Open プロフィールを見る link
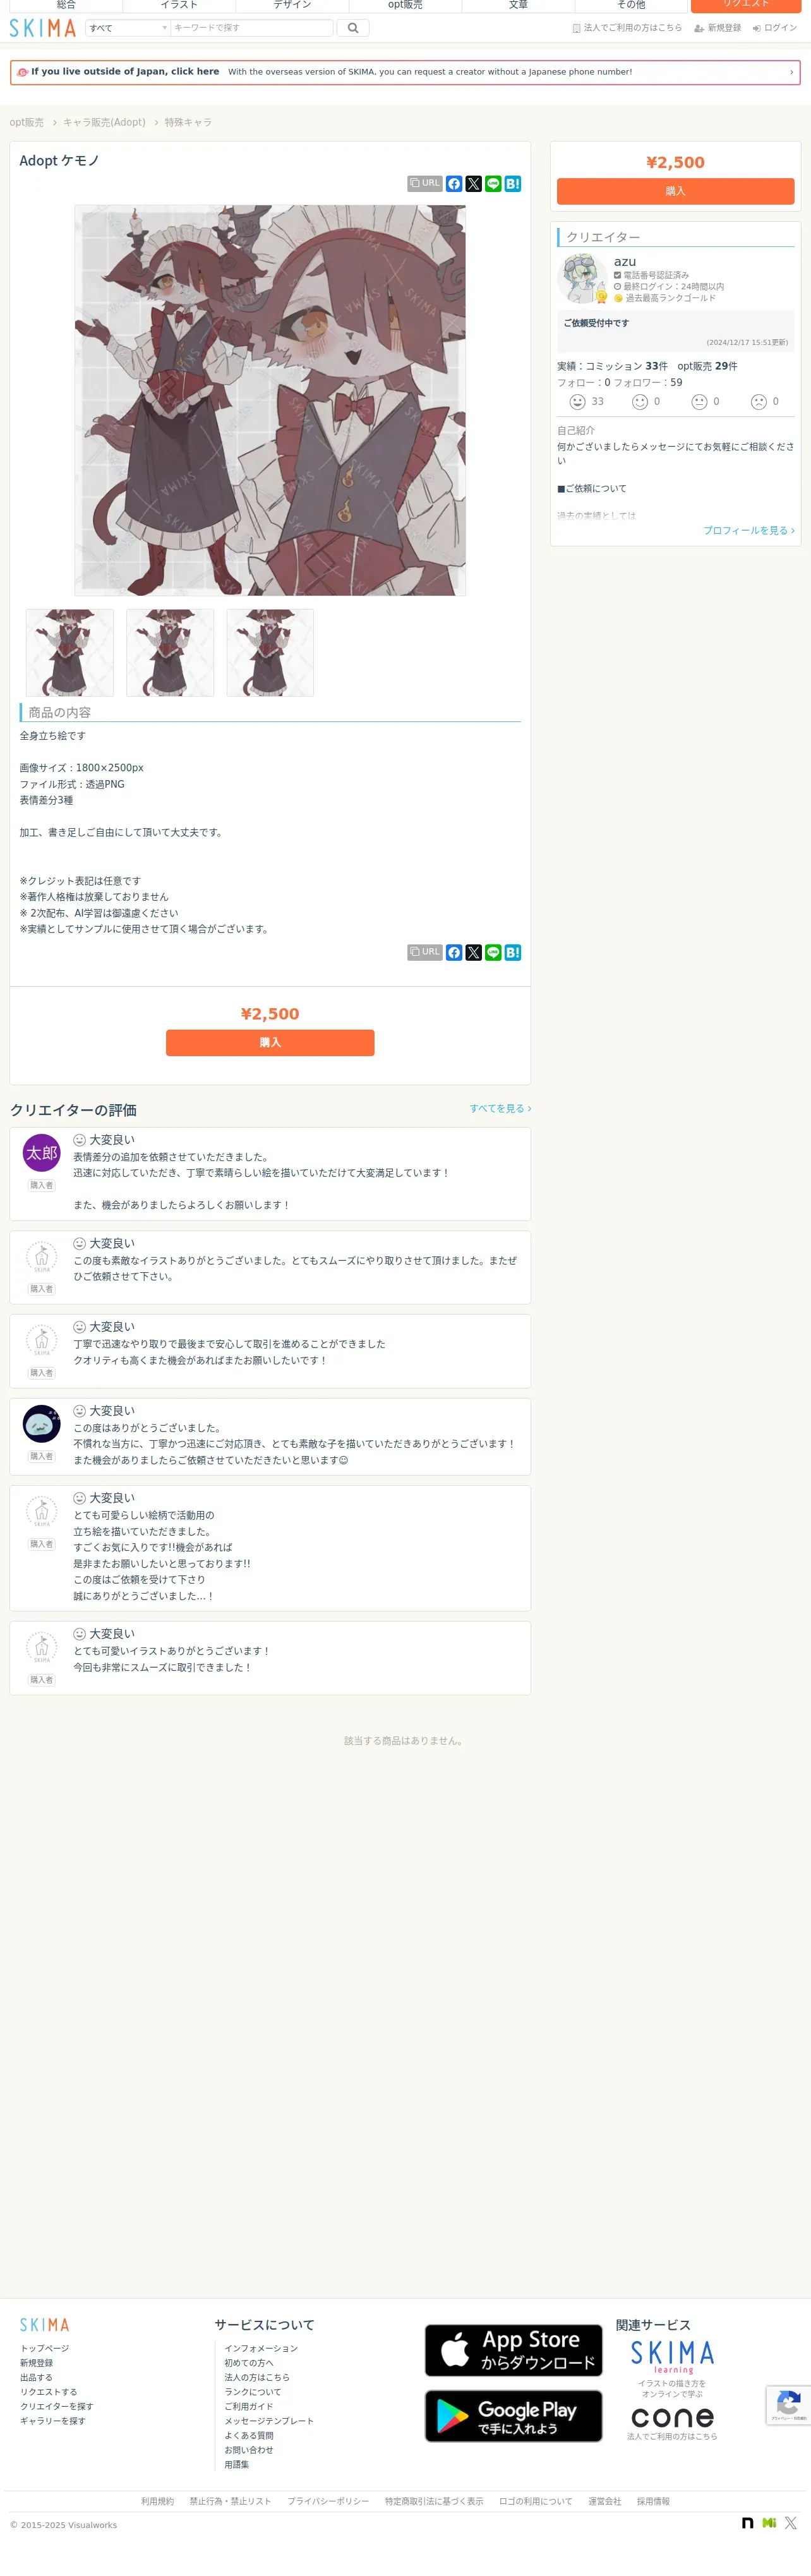Image resolution: width=811 pixels, height=2576 pixels. pyautogui.click(x=749, y=530)
